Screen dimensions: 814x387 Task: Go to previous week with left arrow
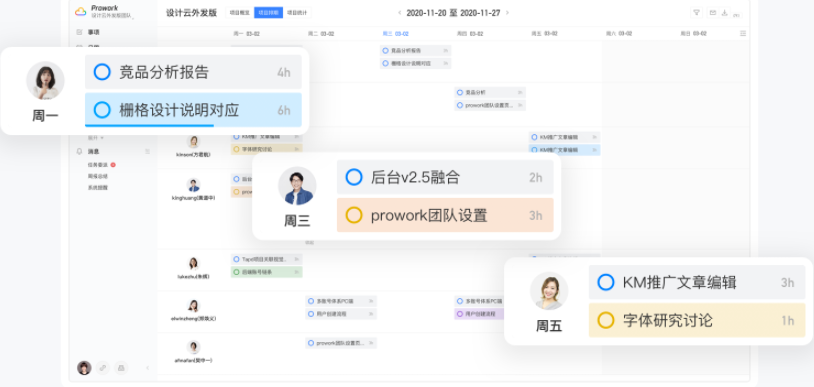click(399, 12)
